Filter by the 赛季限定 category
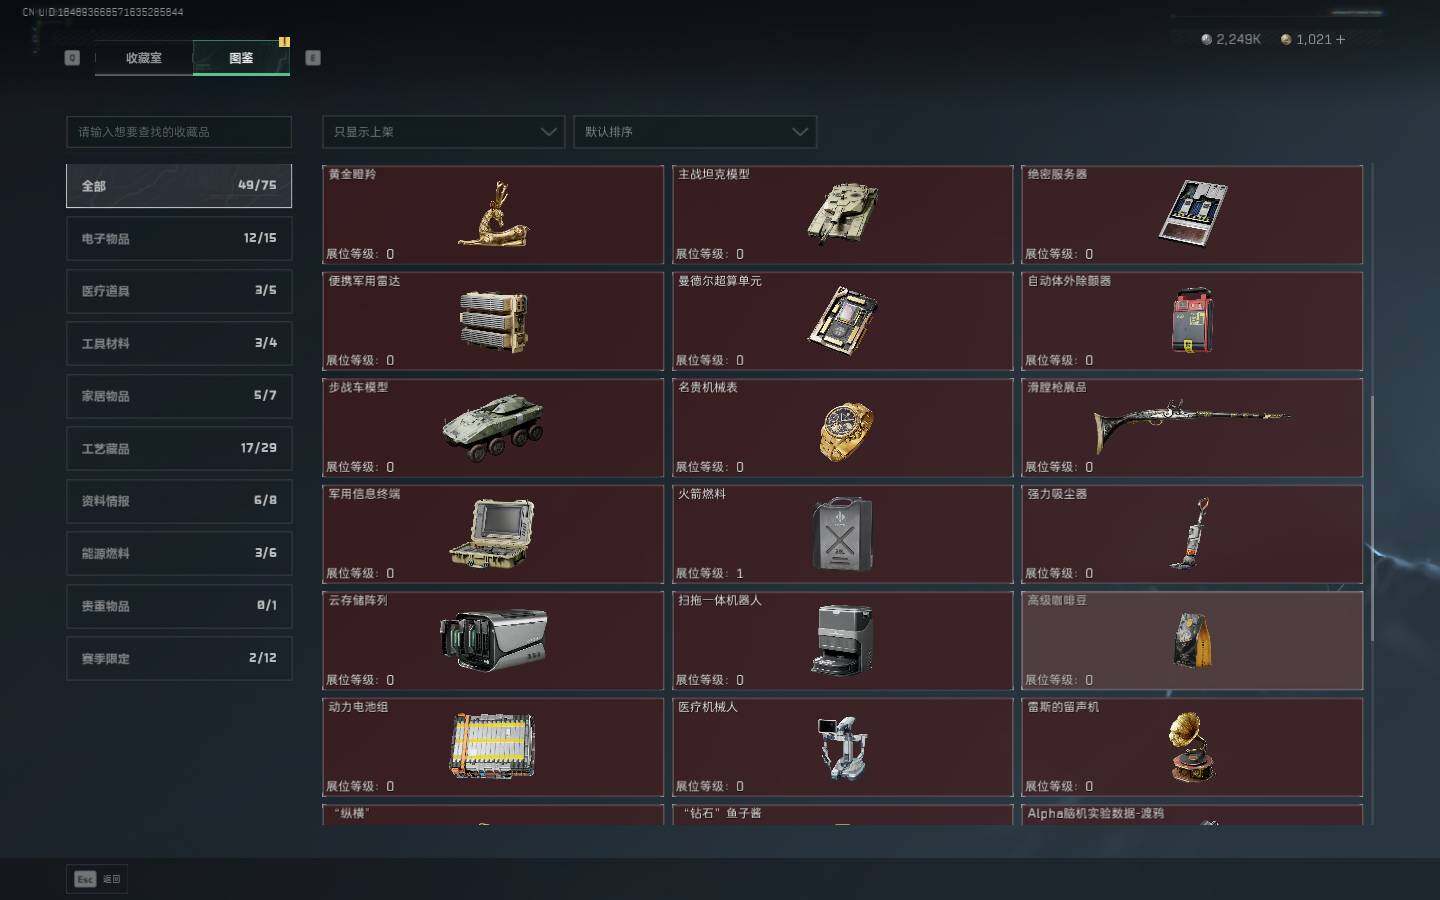 pyautogui.click(x=179, y=658)
